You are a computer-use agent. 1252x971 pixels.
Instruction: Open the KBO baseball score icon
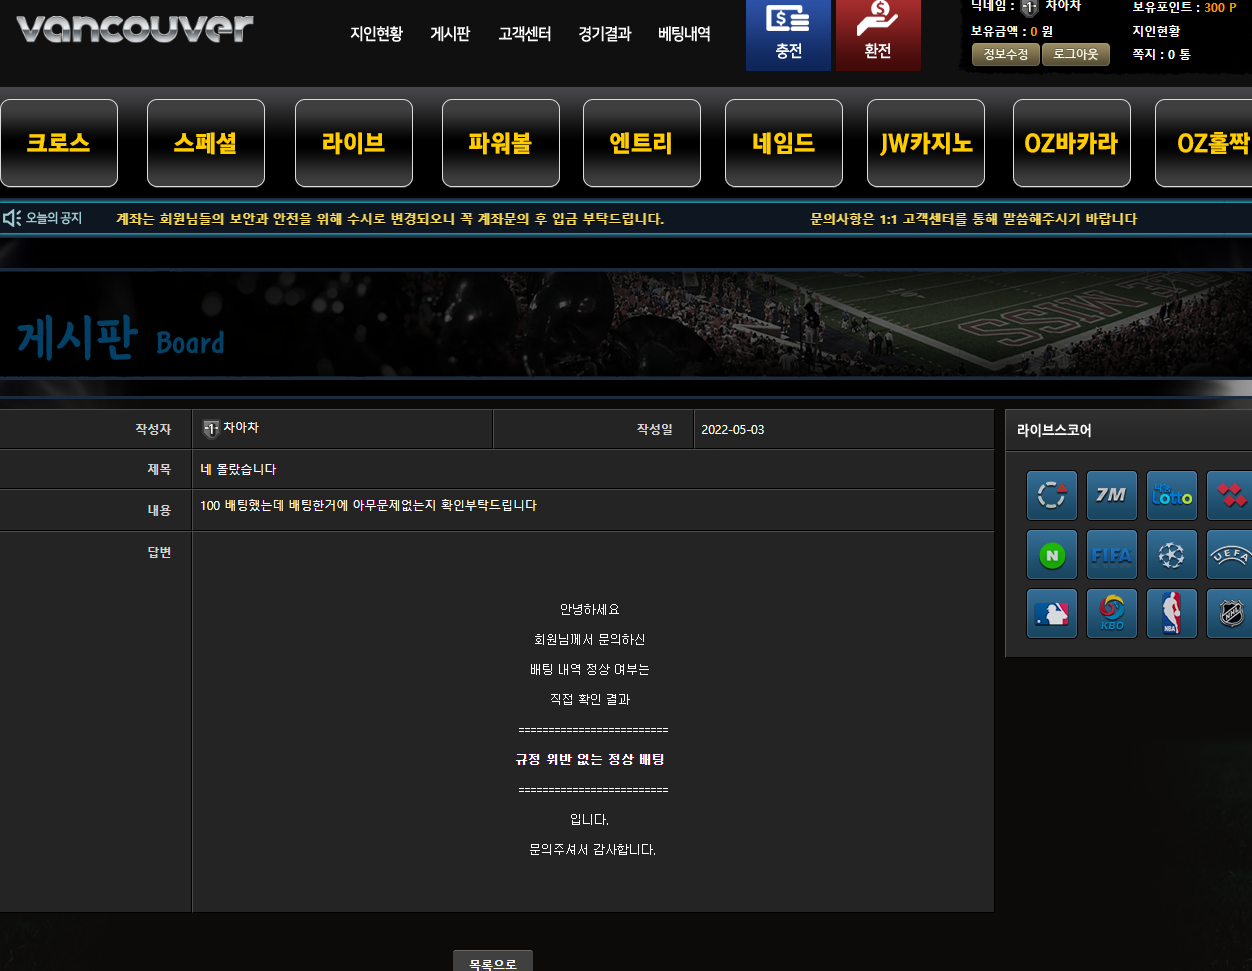pos(1111,613)
